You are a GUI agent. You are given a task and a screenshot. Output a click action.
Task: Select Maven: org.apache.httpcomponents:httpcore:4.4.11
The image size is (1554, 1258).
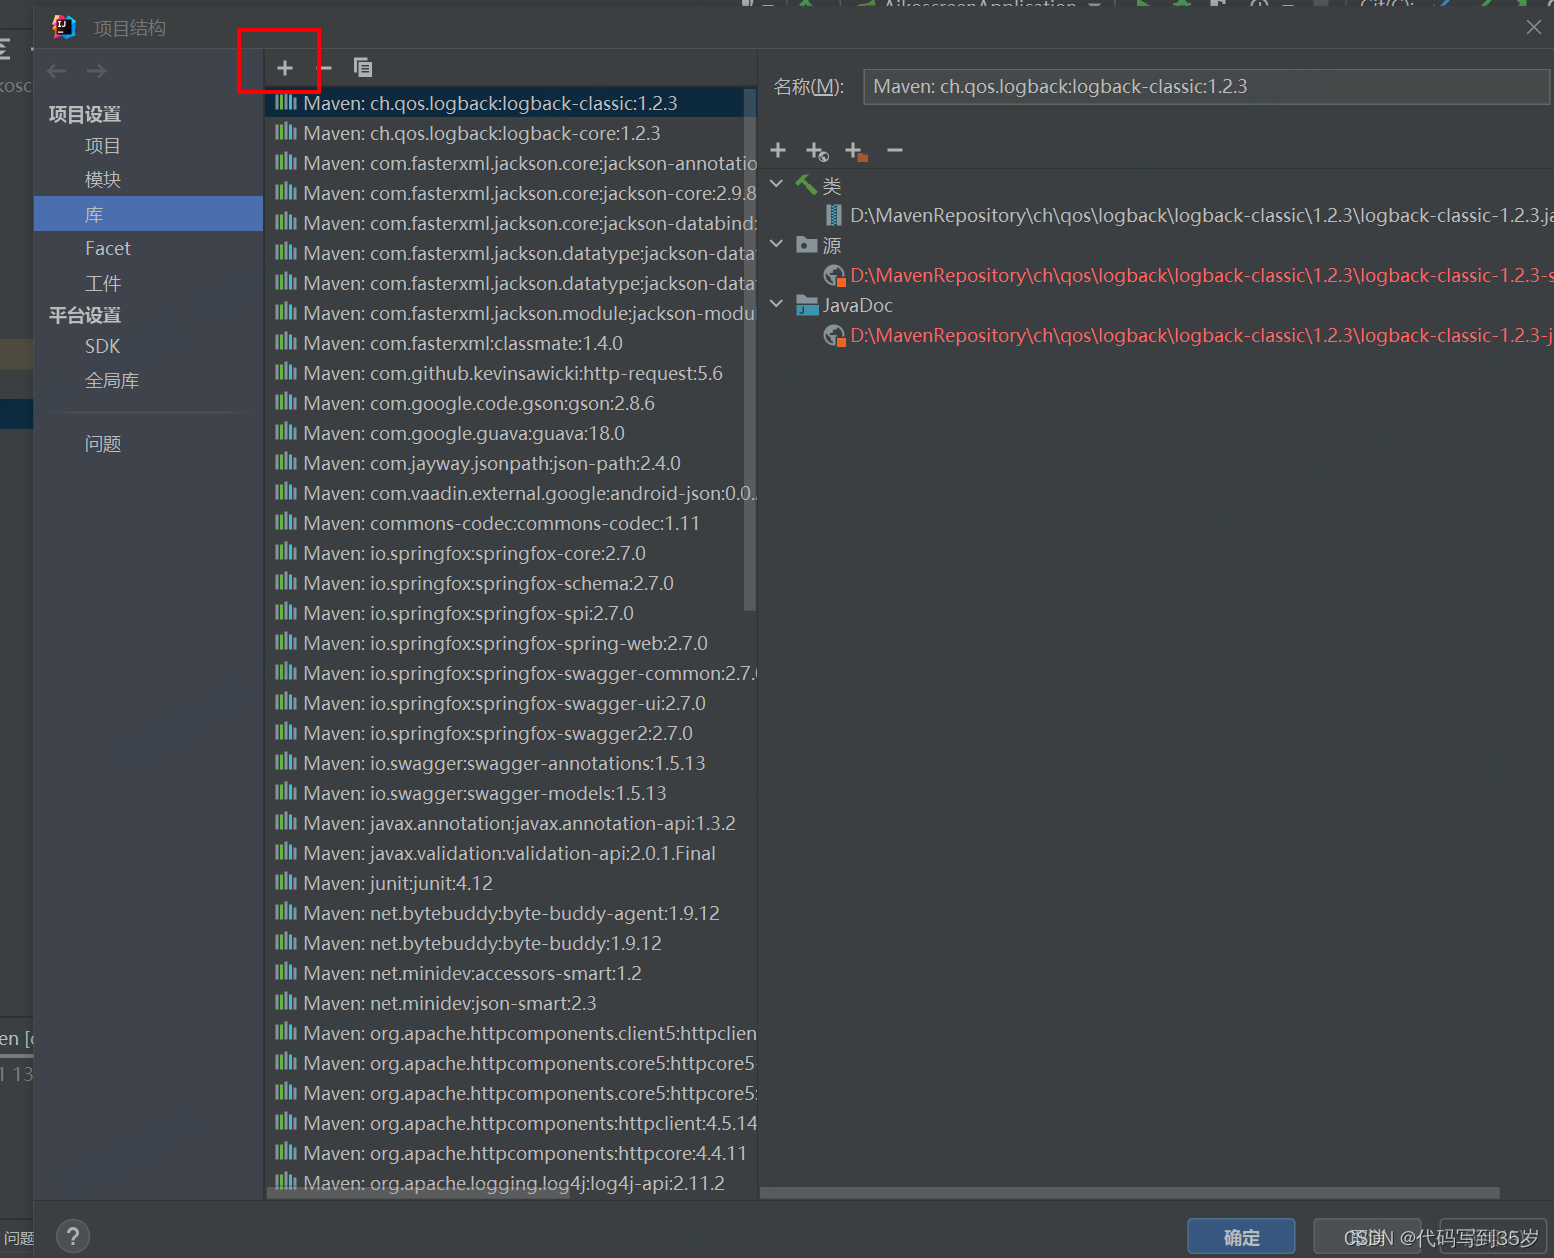pyautogui.click(x=510, y=1153)
